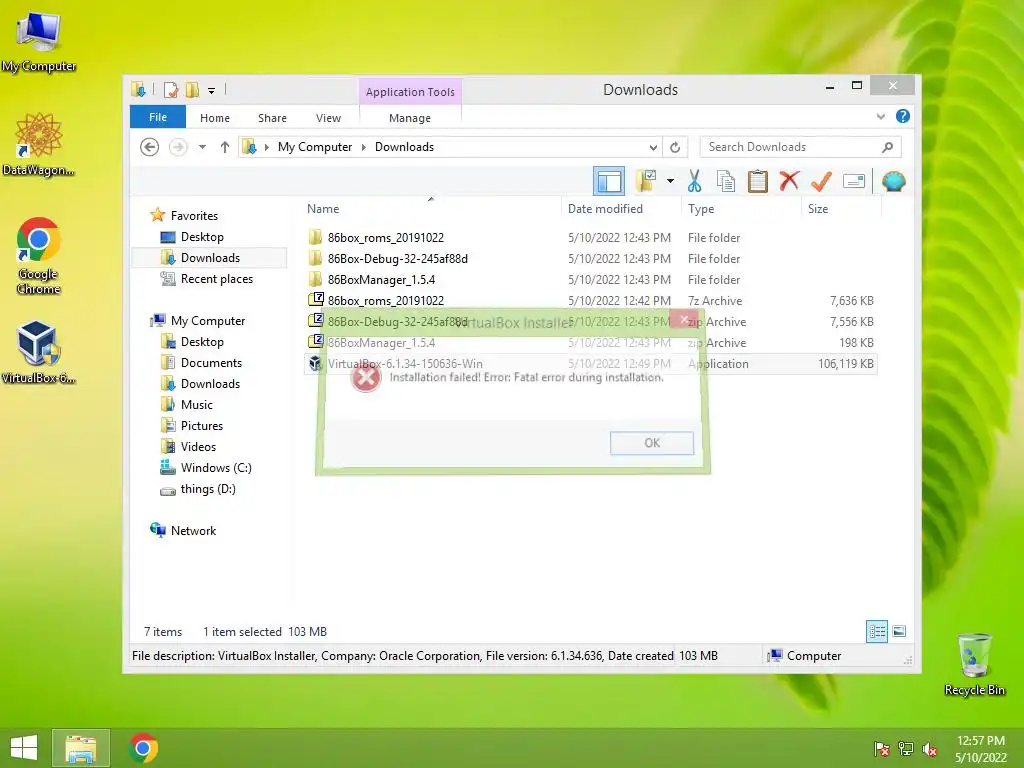
Task: Click the teal shell icon in toolbar
Action: pos(893,181)
